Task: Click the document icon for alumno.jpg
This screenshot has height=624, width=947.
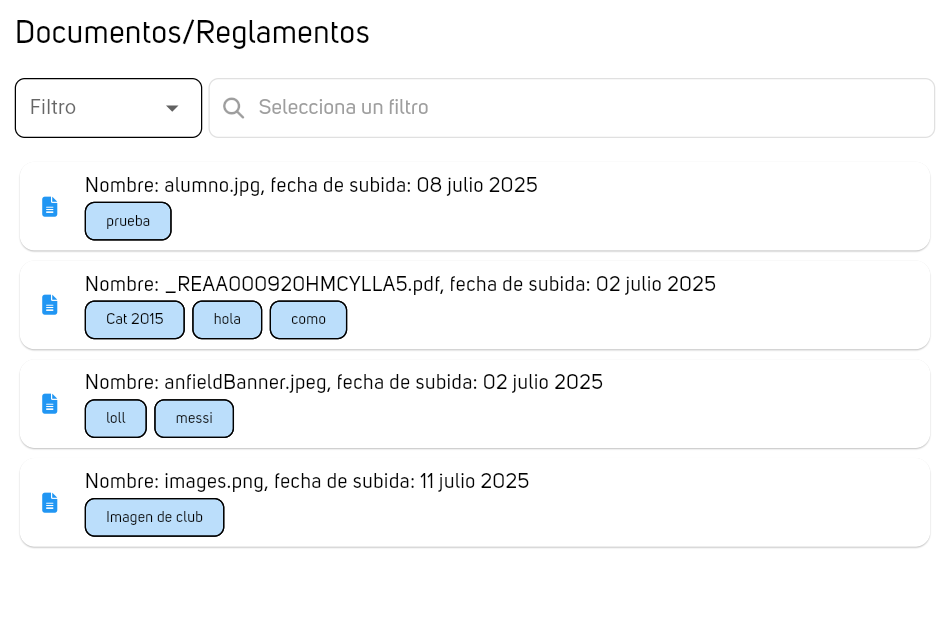Action: click(x=50, y=207)
